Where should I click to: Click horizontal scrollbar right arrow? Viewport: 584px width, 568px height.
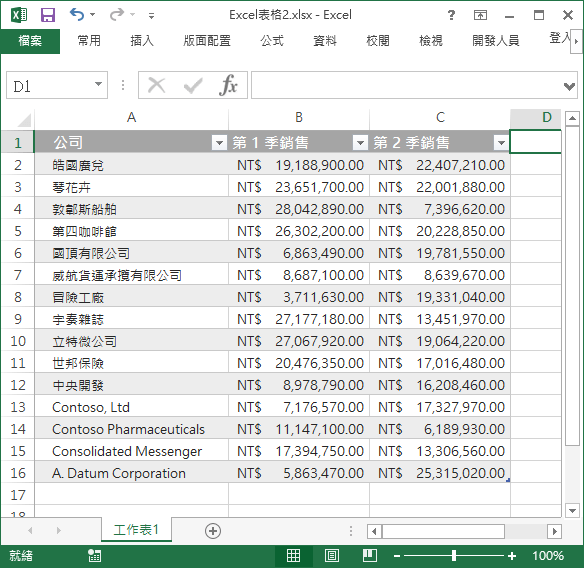(554, 531)
